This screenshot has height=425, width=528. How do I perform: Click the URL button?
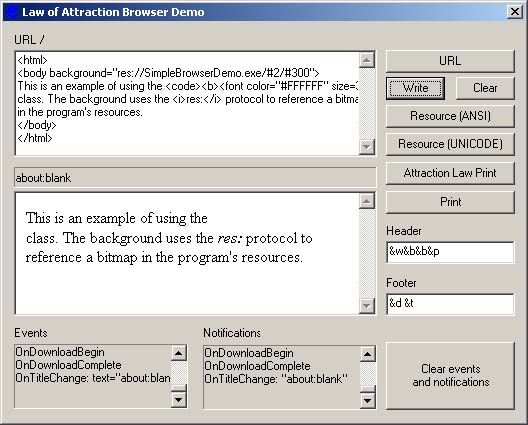(450, 61)
